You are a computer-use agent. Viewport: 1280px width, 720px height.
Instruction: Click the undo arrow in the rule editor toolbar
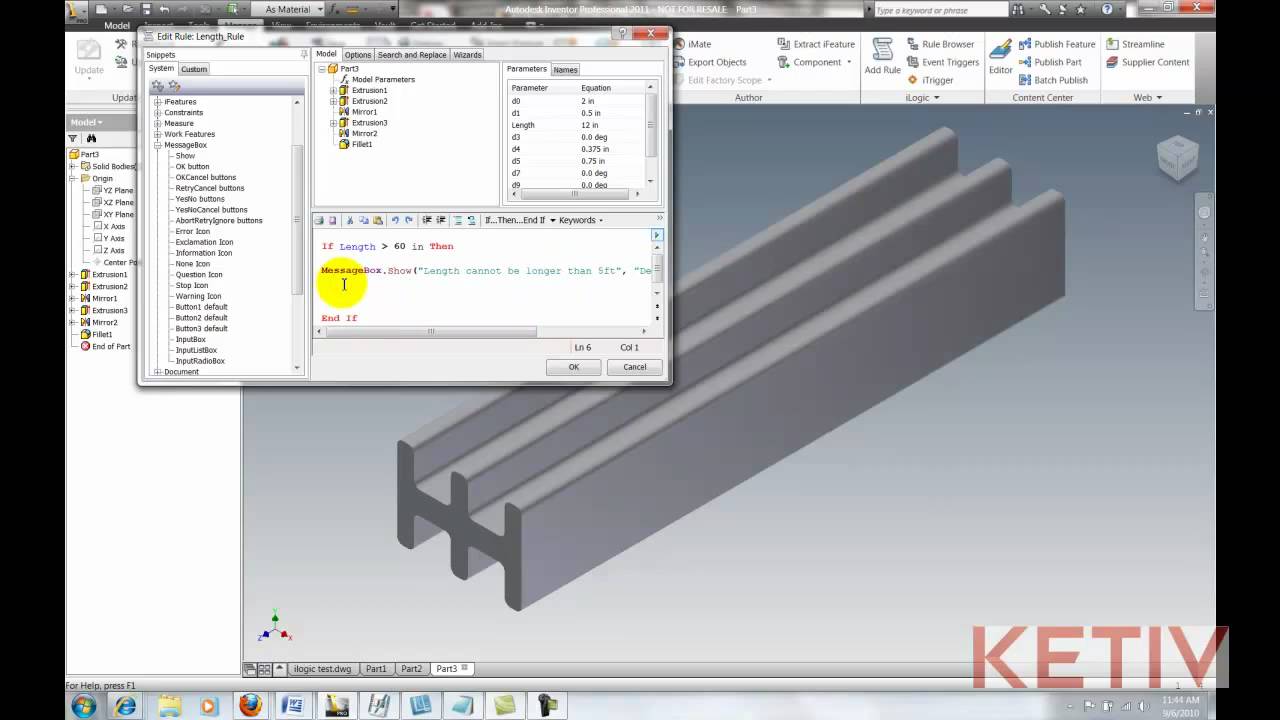(x=395, y=220)
